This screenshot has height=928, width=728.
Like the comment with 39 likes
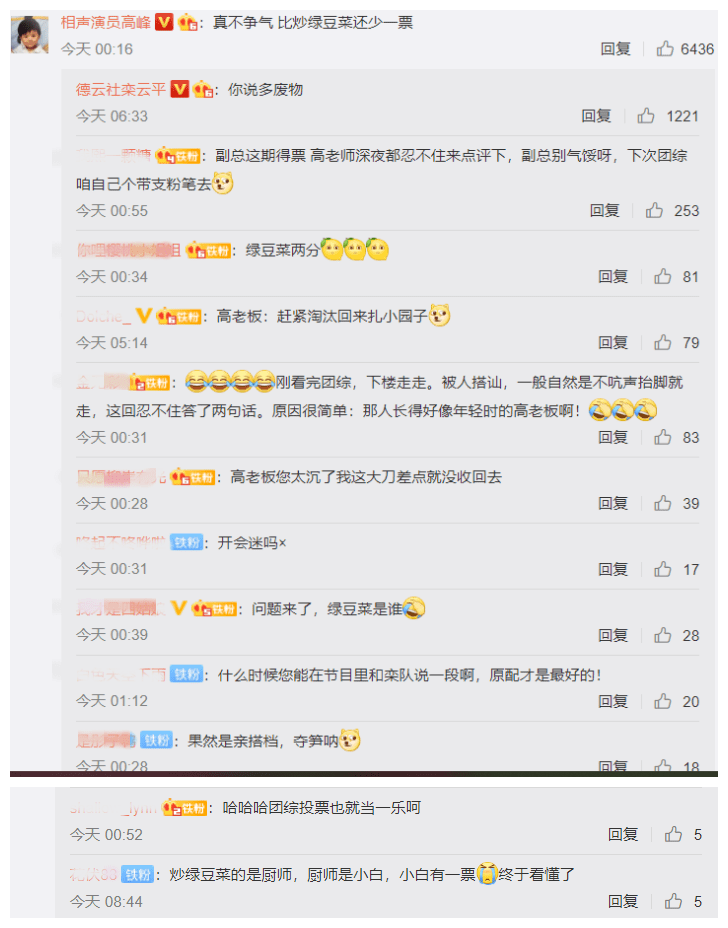click(662, 503)
